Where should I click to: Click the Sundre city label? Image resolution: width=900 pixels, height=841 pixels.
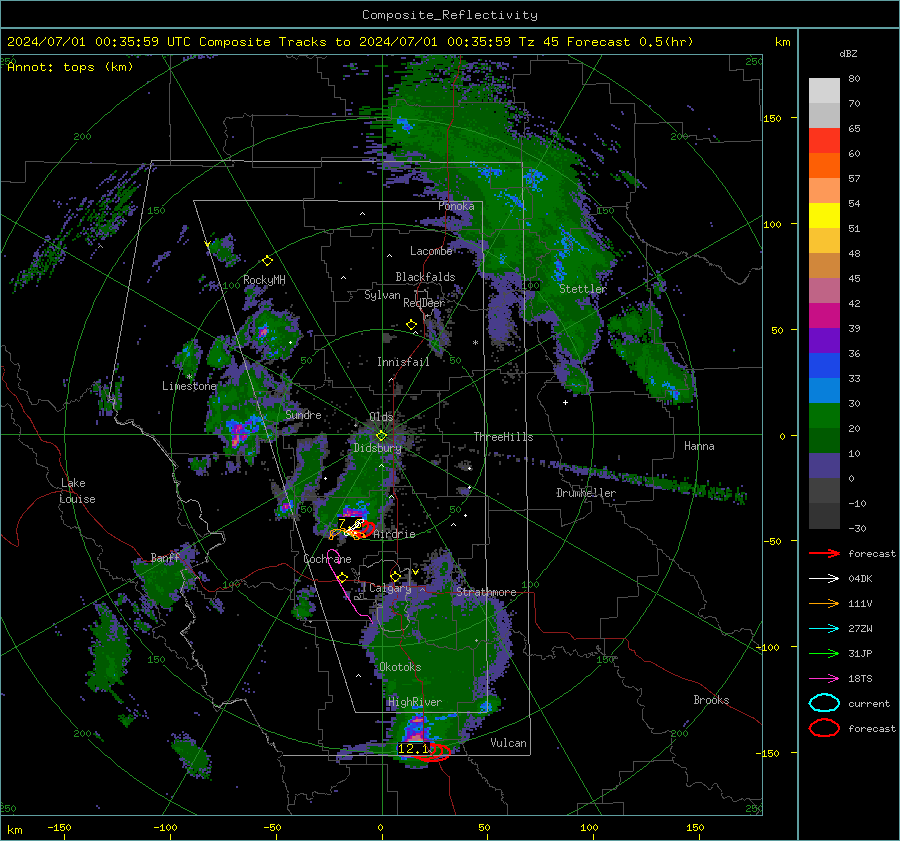[x=303, y=414]
